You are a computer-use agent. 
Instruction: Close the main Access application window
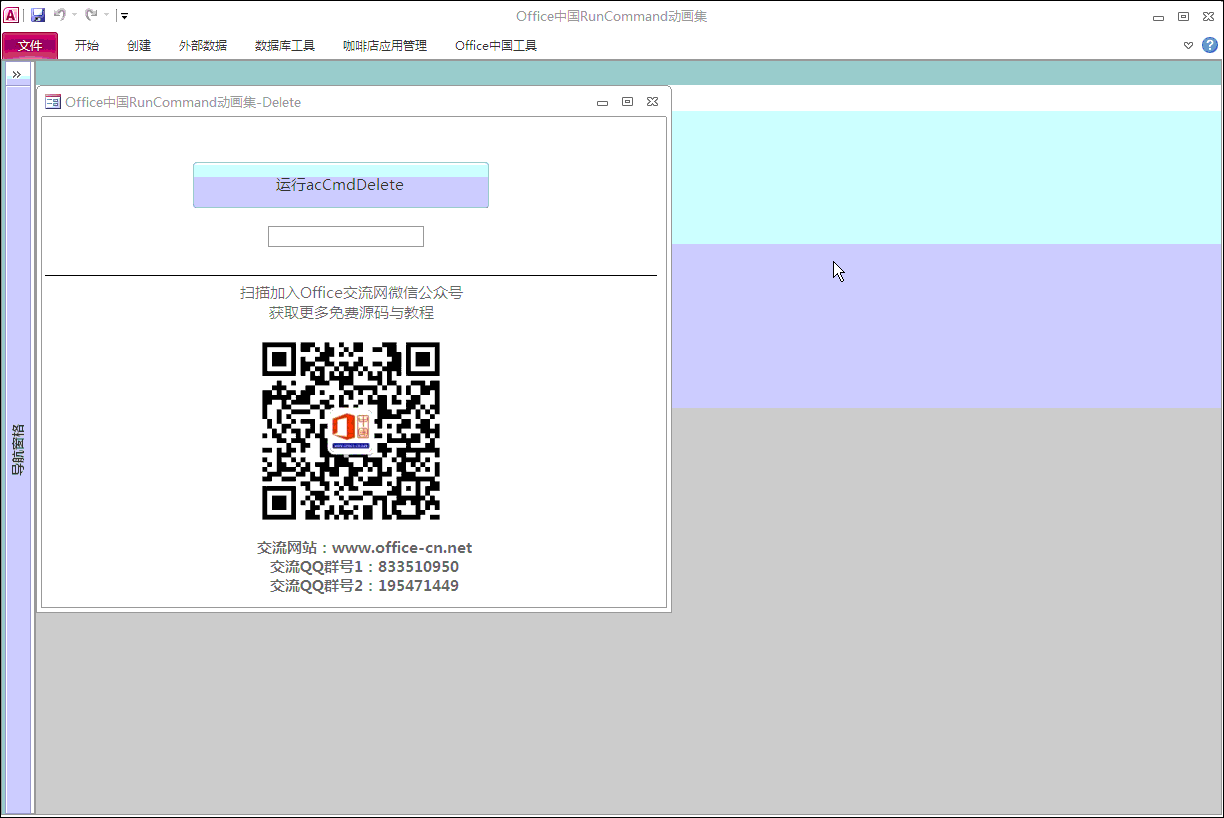tap(1208, 16)
